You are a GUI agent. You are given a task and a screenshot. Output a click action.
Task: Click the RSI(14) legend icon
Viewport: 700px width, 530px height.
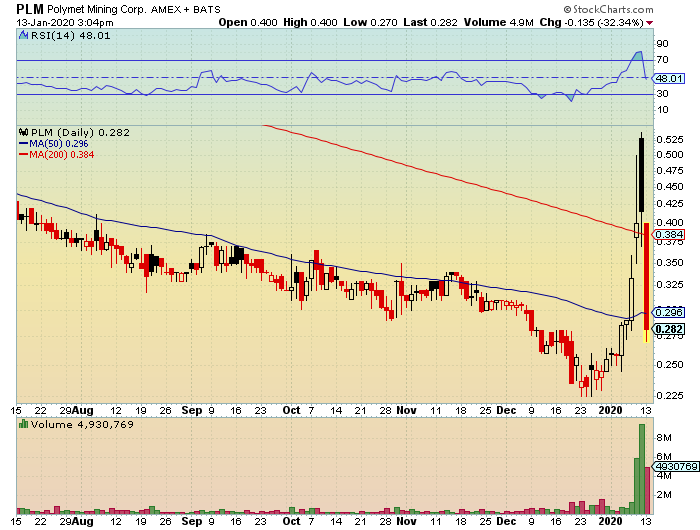(24, 35)
